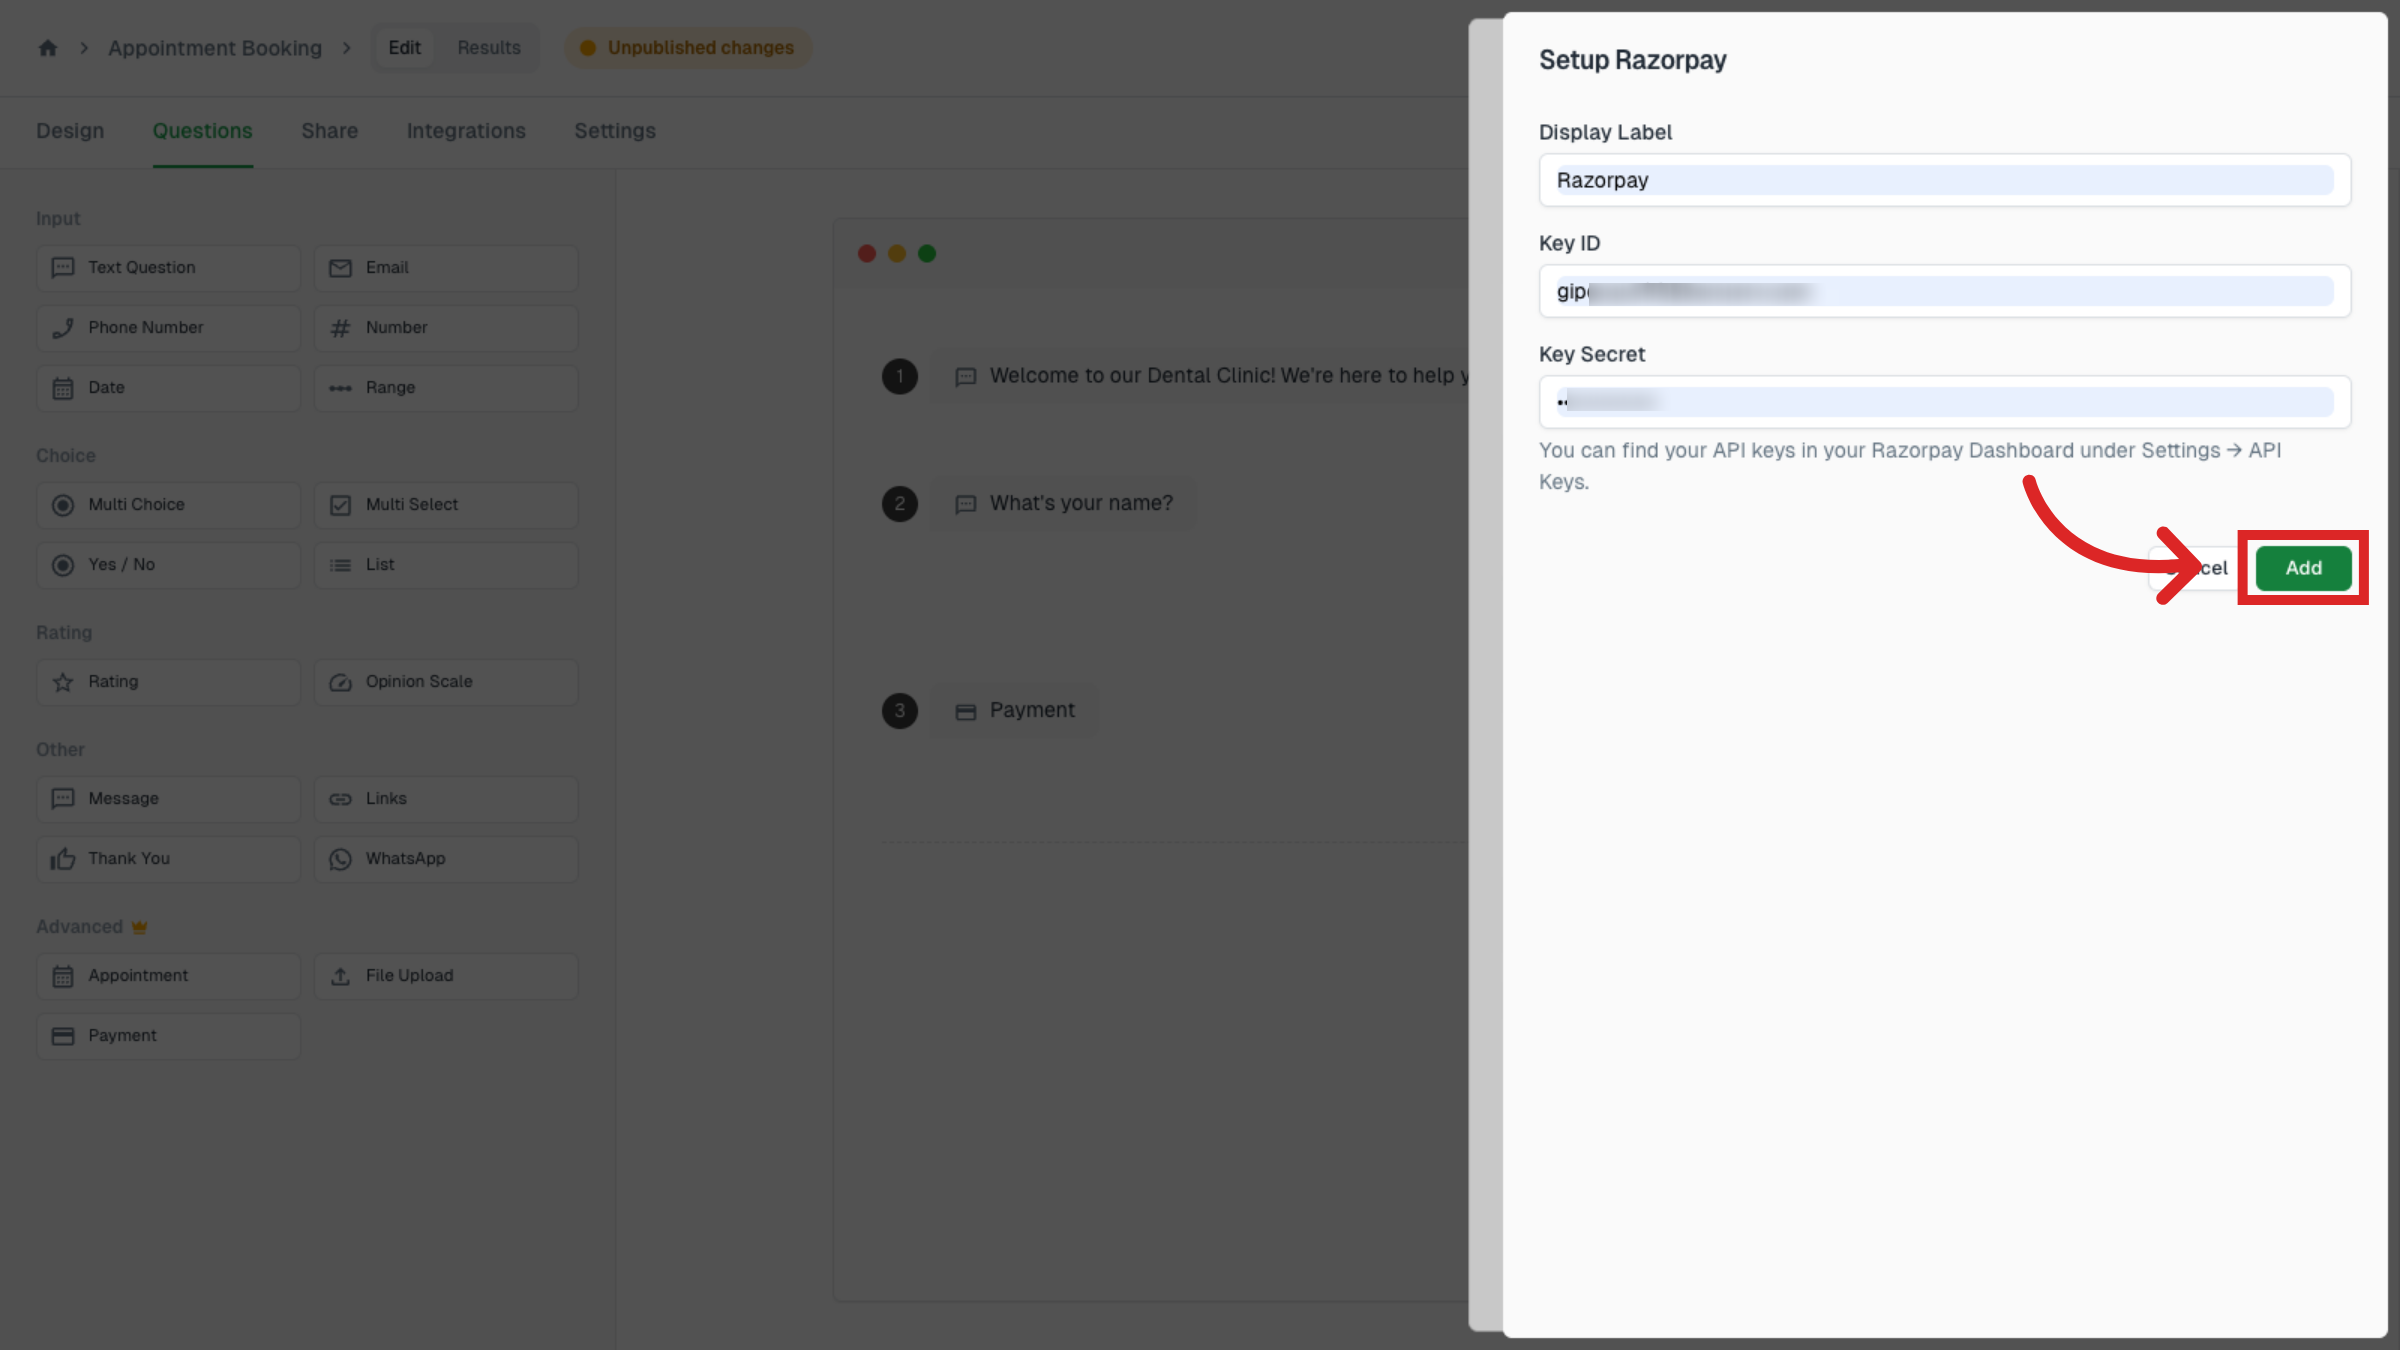Screen dimensions: 2400x1350
Task: Select the Edit view toggle
Action: click(404, 48)
